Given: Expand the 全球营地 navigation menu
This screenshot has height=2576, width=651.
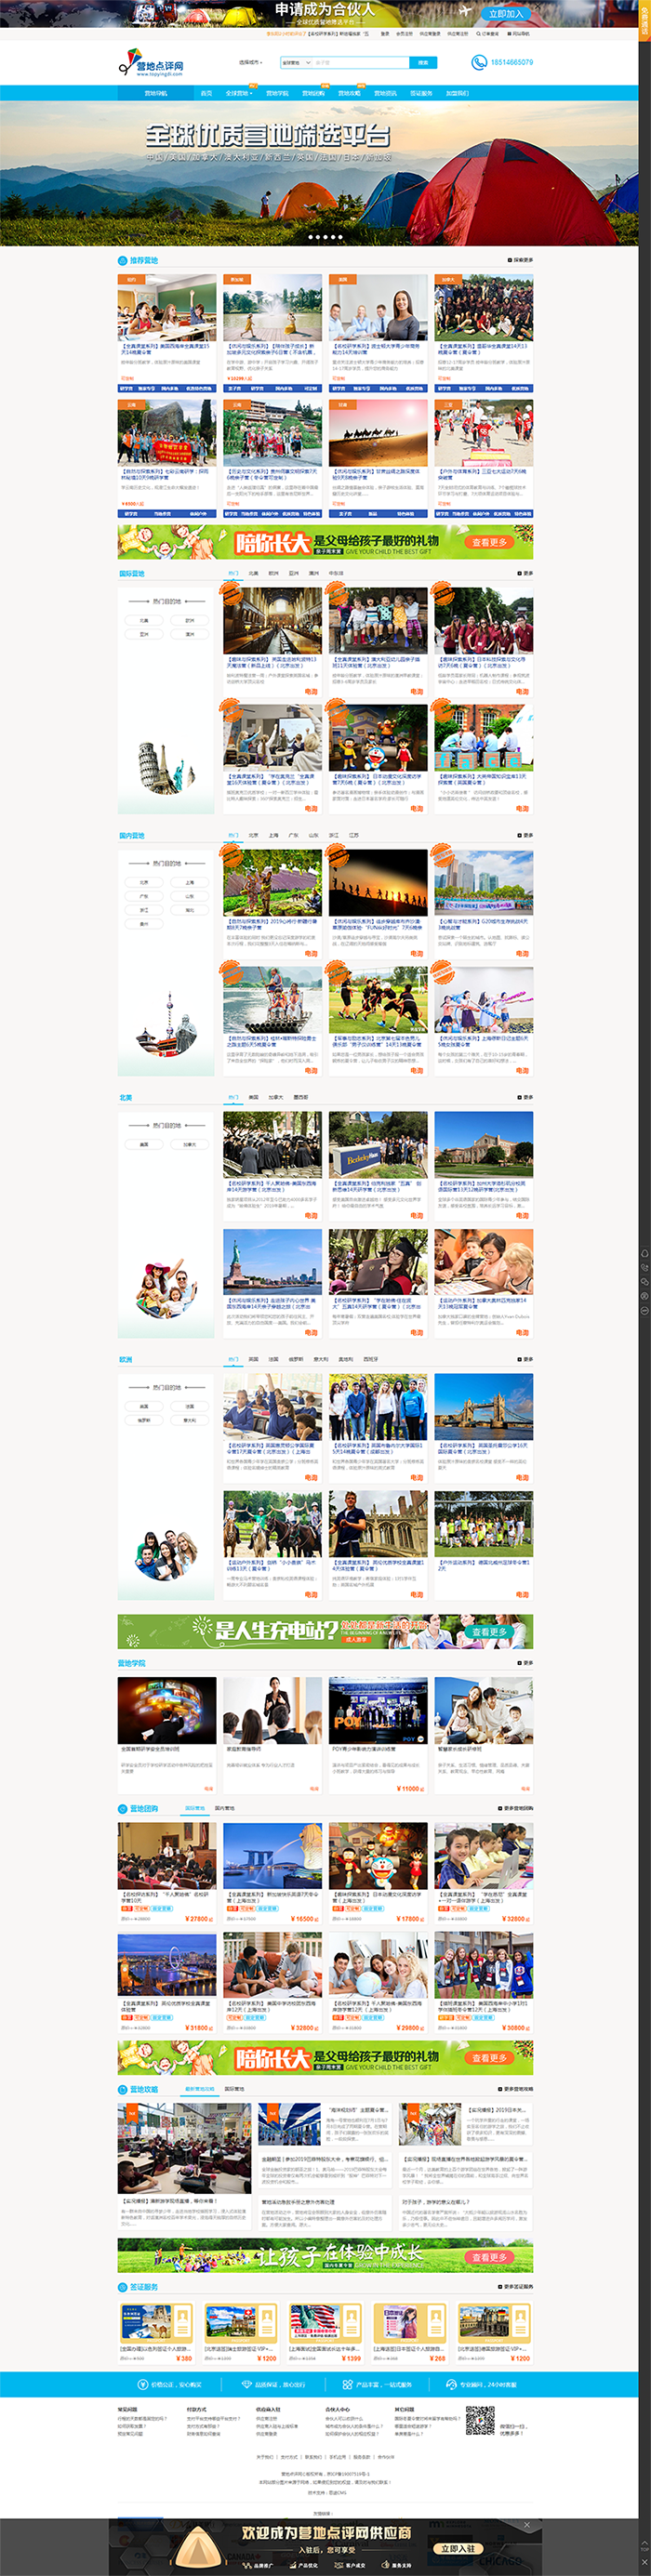Looking at the screenshot, I should click(238, 93).
